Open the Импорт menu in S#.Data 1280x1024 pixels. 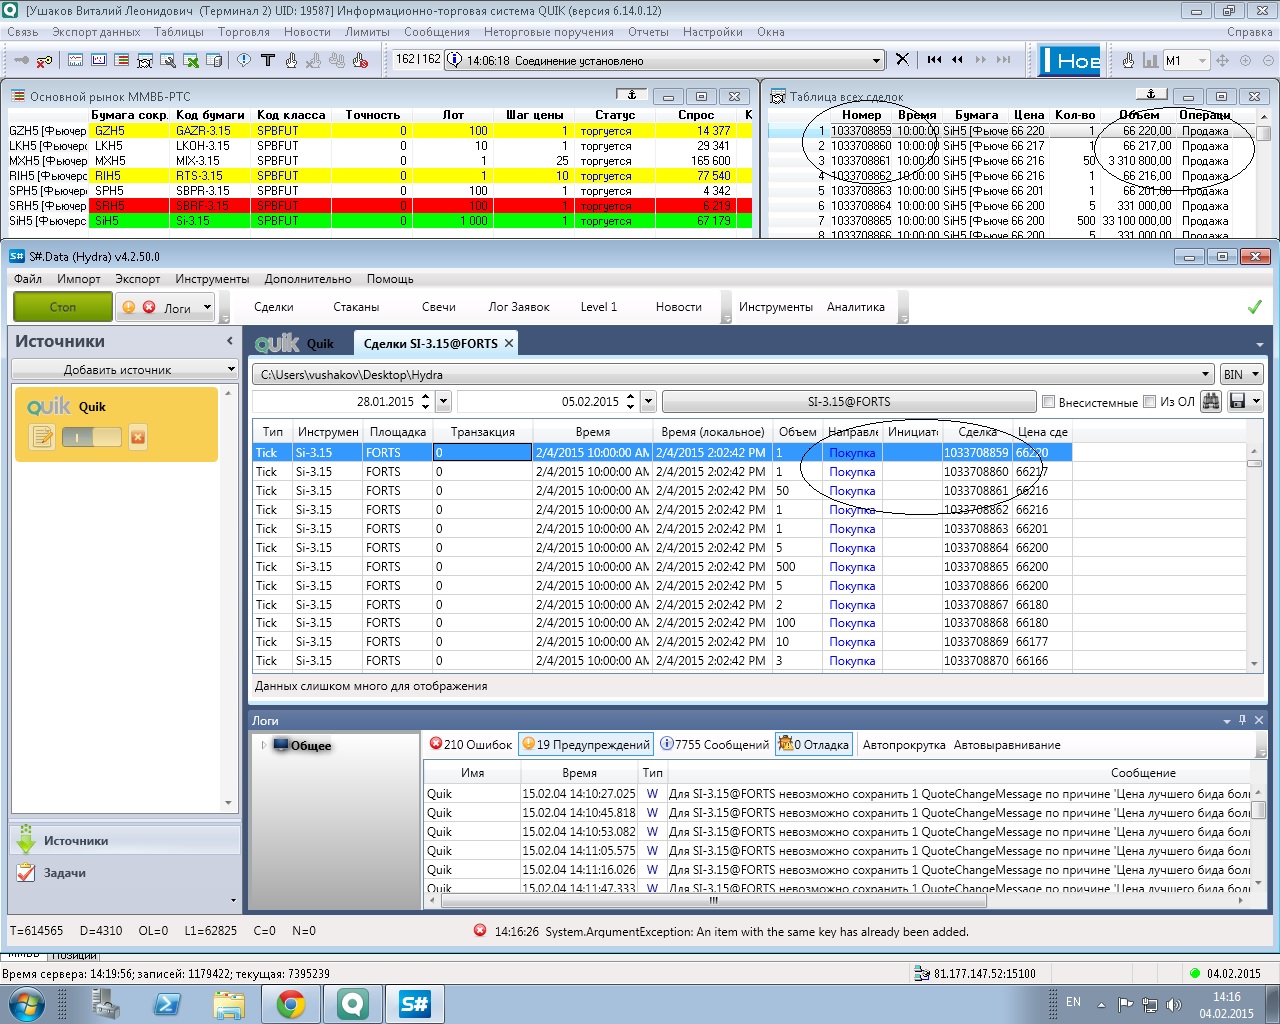(79, 279)
